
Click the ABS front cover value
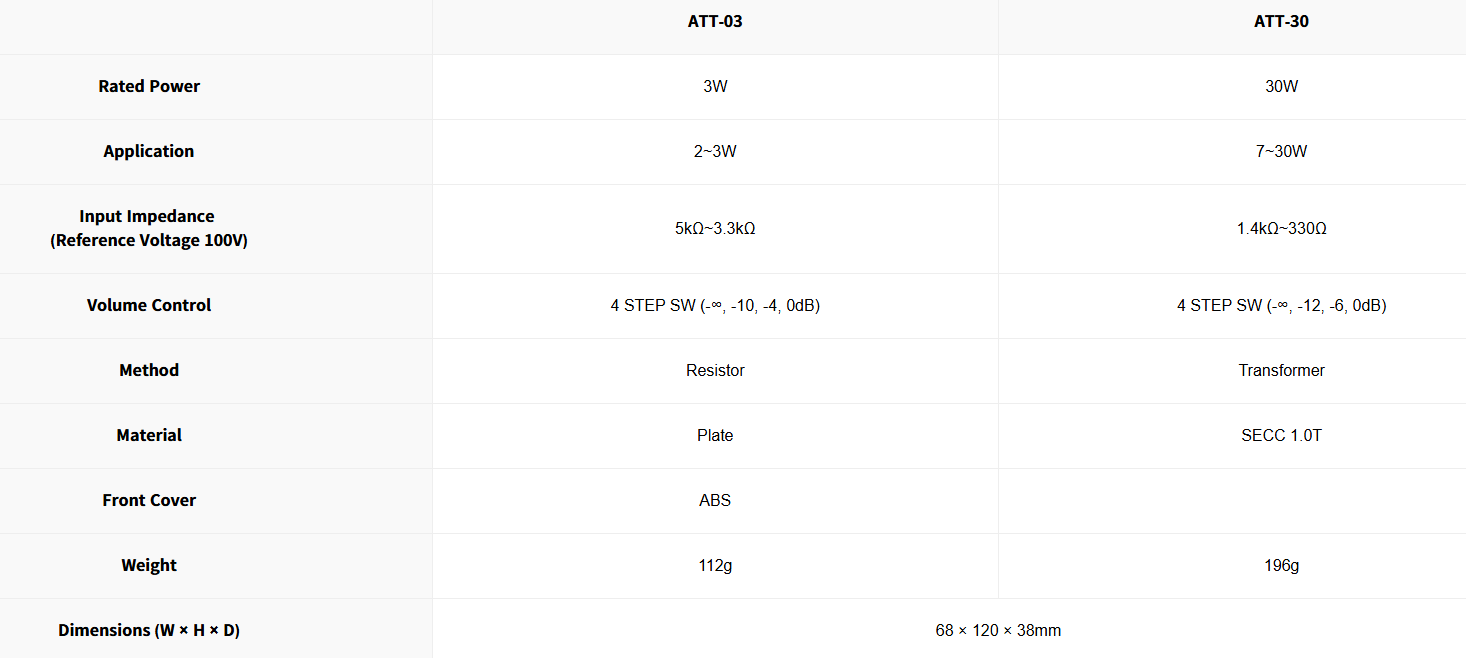click(715, 500)
